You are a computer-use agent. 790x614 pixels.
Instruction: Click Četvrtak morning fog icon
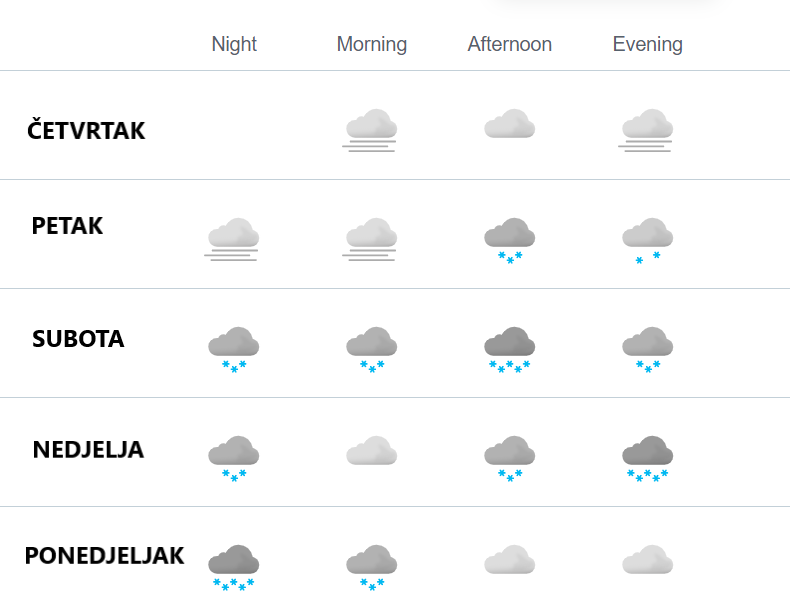coord(371,130)
